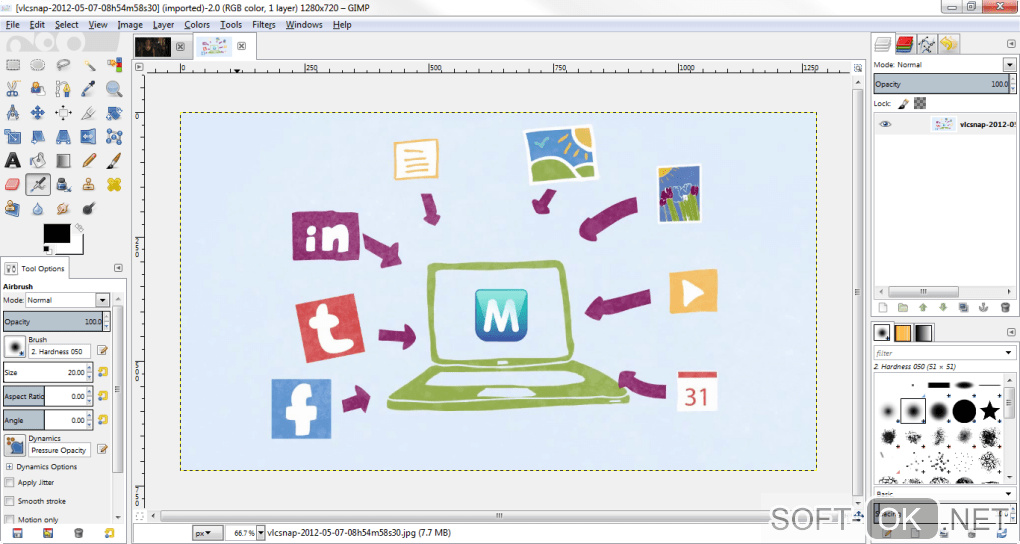Select the Ellipse Select tool
Viewport: 1020px width, 544px height.
[x=38, y=64]
